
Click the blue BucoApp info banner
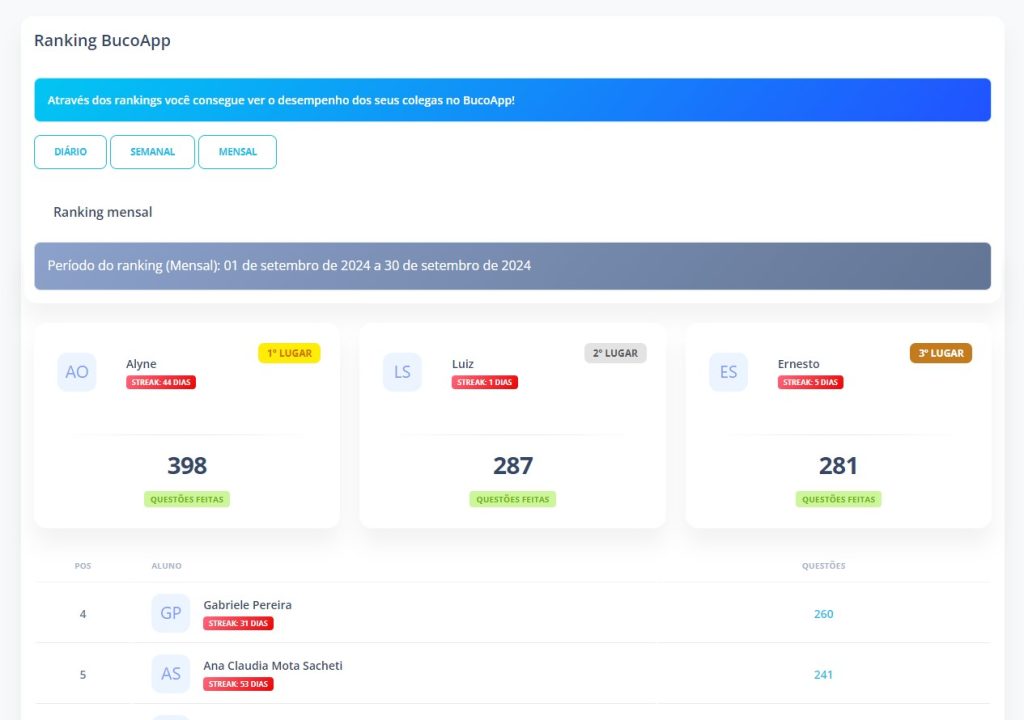coord(513,100)
